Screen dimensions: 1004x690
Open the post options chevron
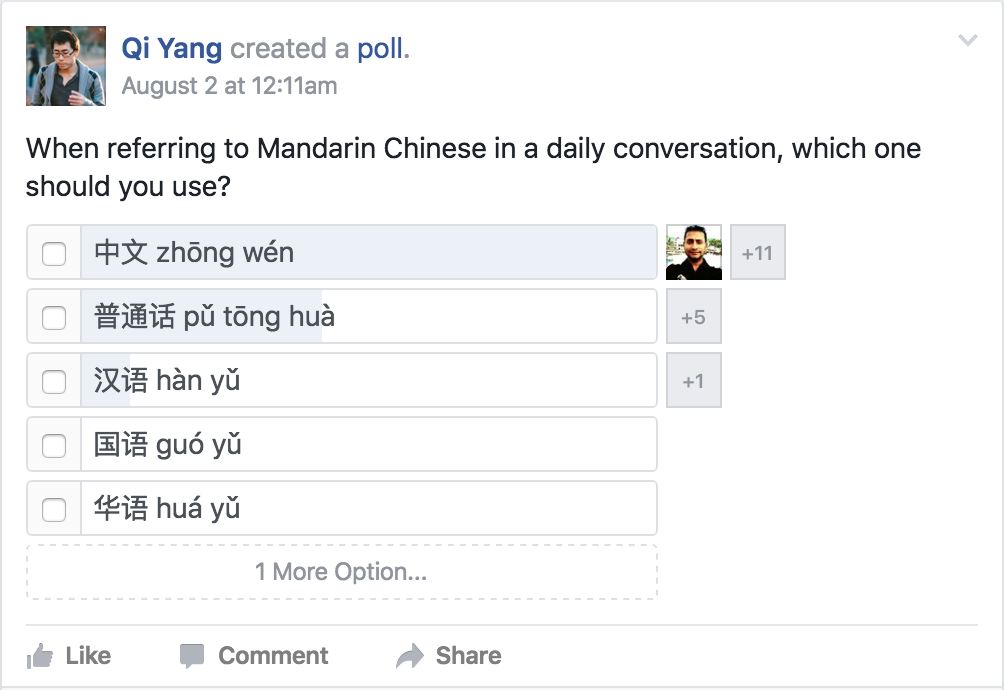pos(968,40)
